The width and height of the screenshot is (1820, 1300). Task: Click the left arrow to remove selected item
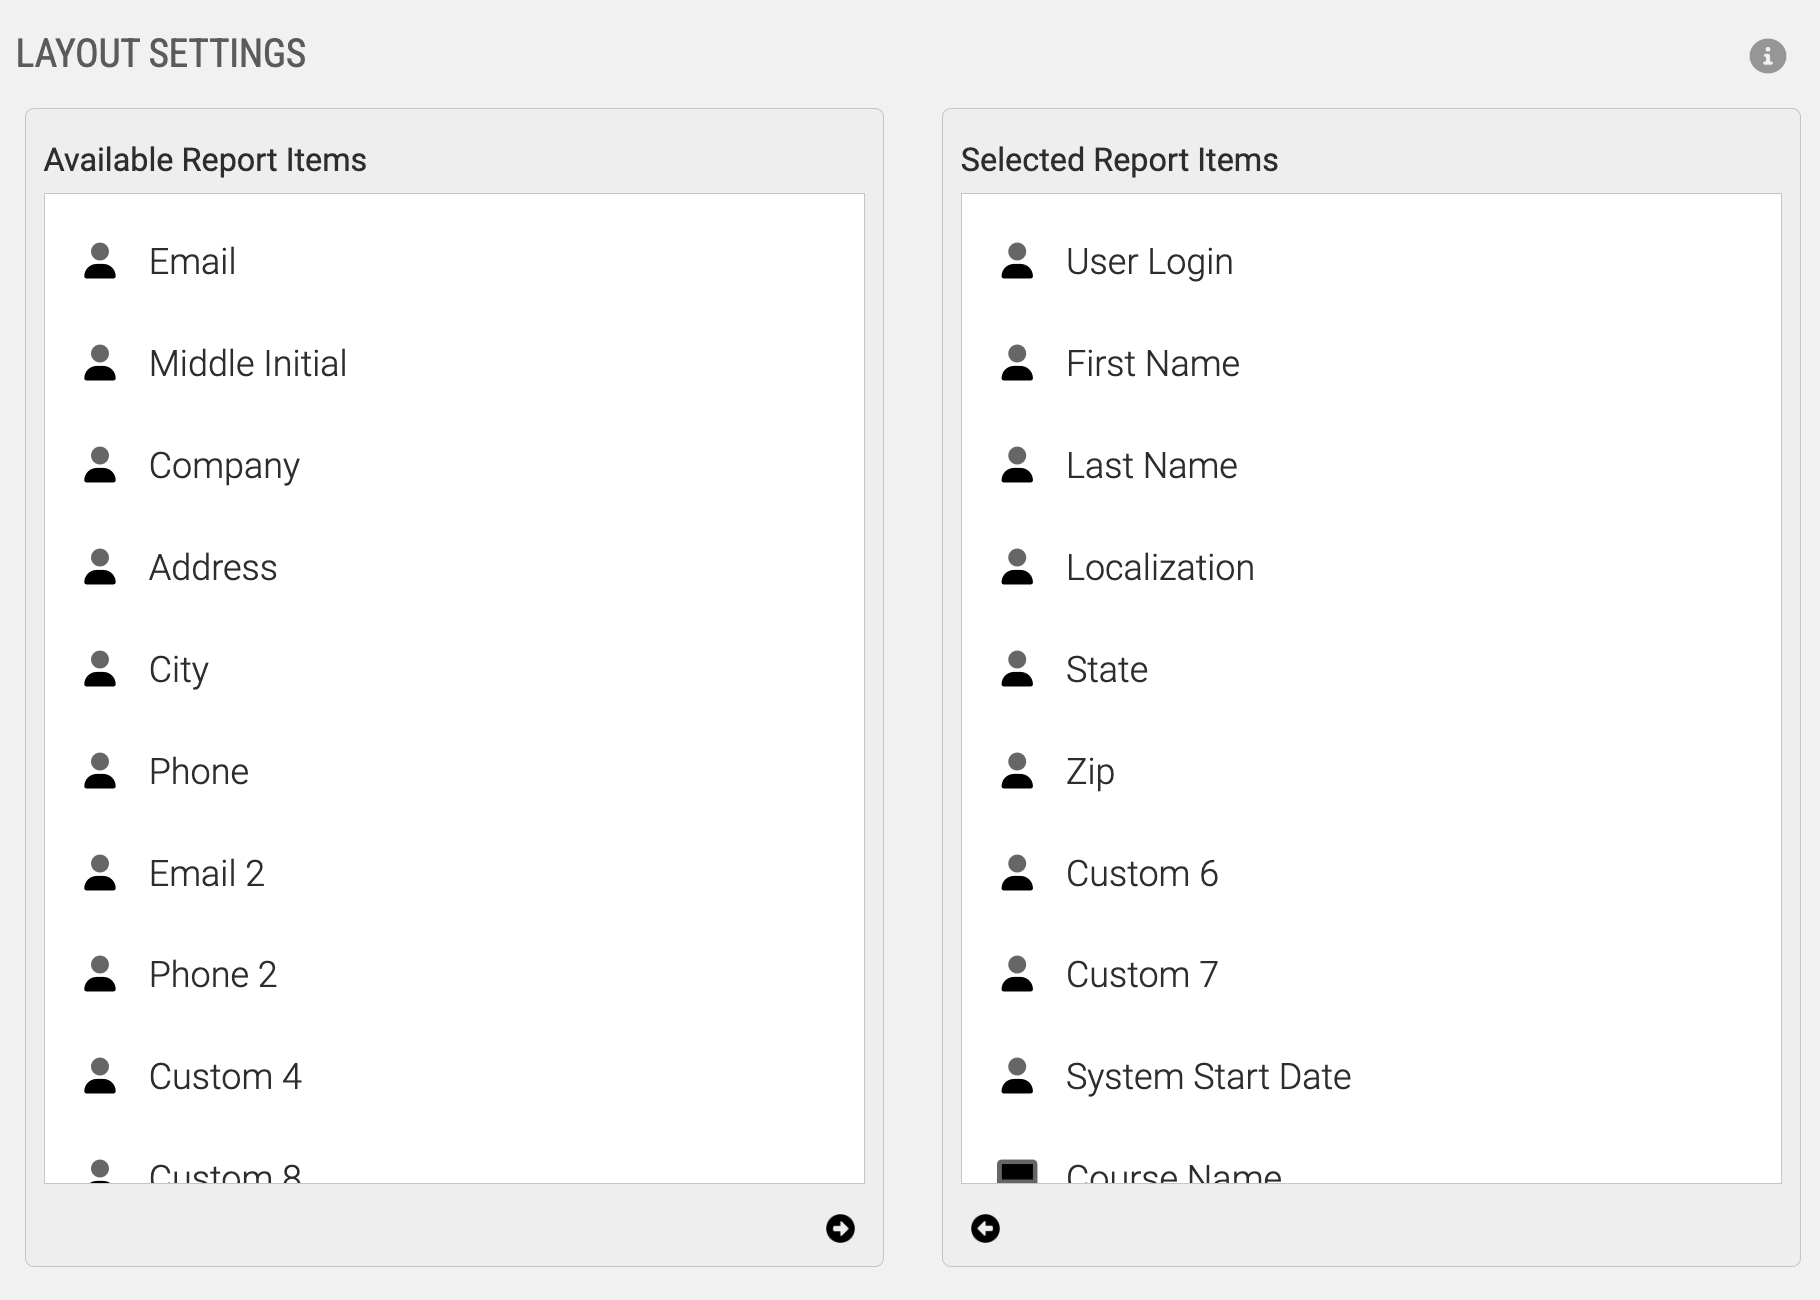(x=985, y=1228)
